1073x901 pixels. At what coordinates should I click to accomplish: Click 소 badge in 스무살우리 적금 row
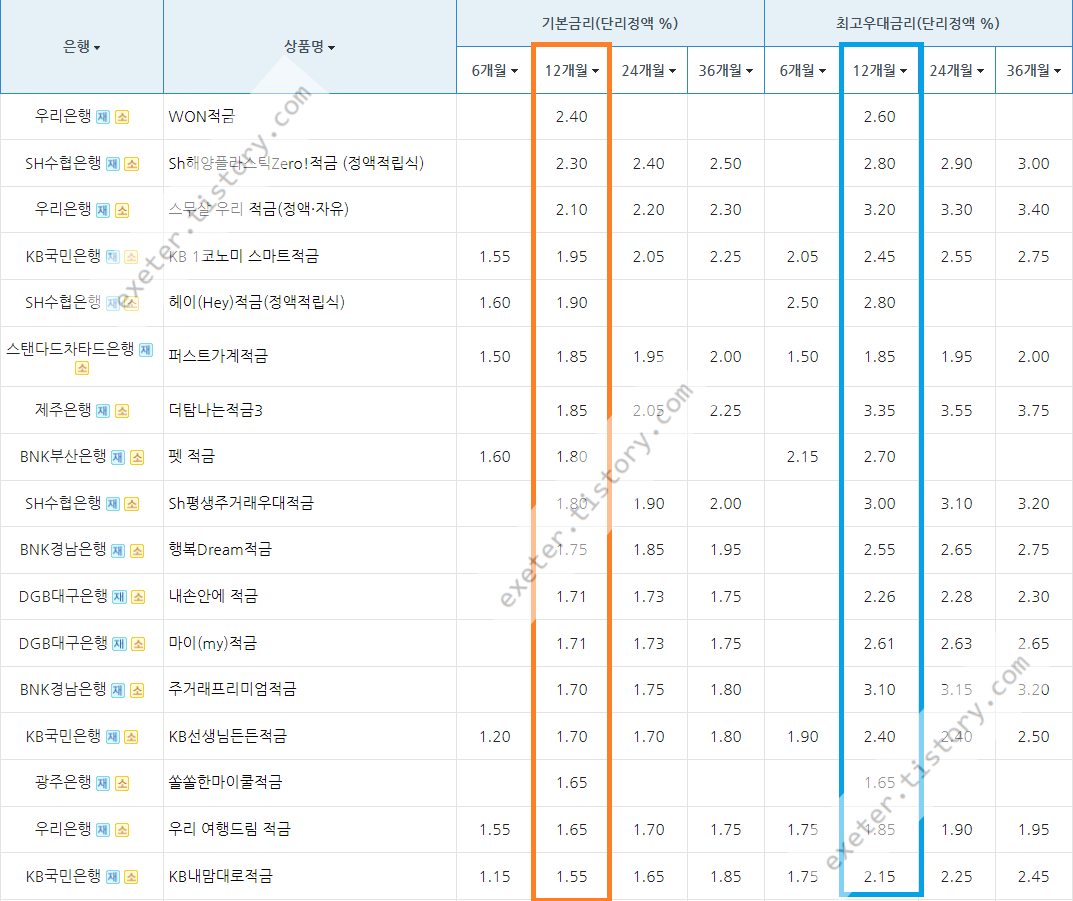point(122,210)
